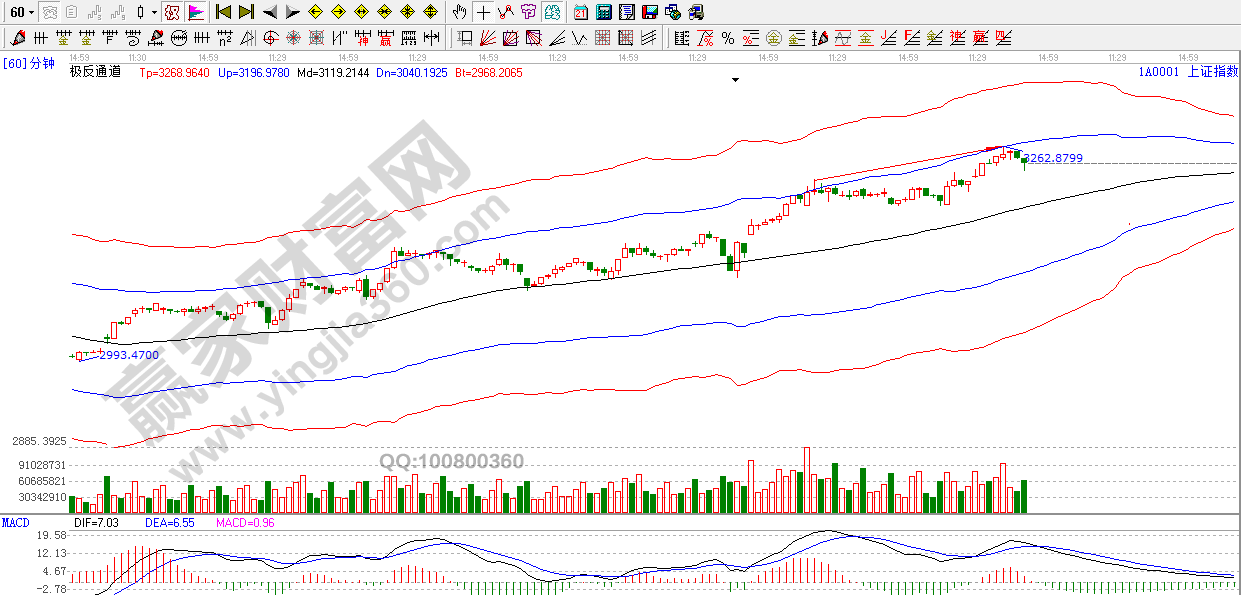Click the 极反通道 indicator name
The width and height of the screenshot is (1241, 595).
point(96,72)
